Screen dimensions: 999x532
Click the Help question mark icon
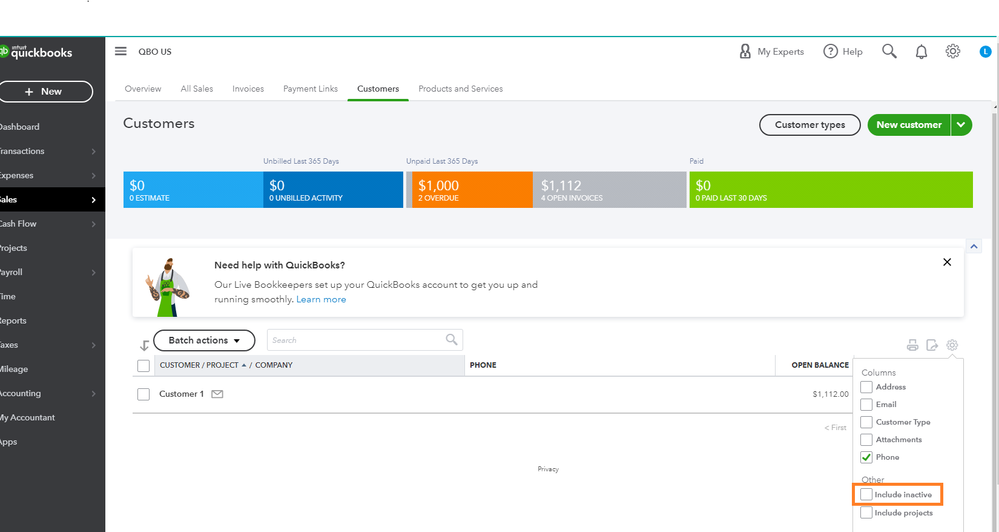tap(830, 52)
